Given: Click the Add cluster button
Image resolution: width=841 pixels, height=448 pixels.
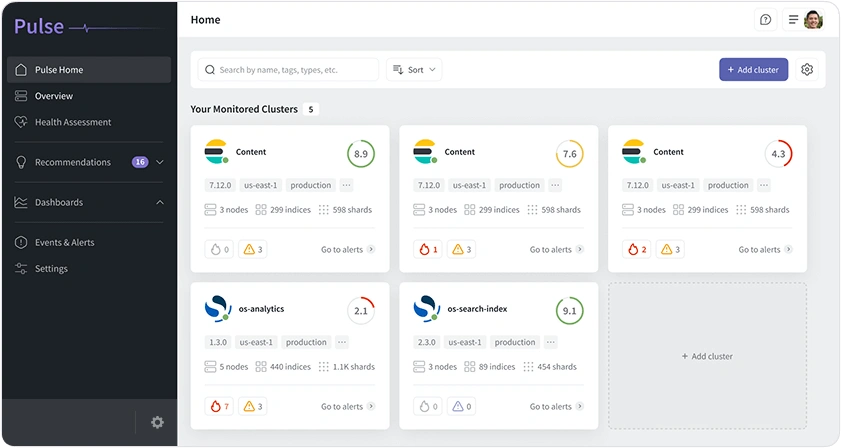Looking at the screenshot, I should pos(753,70).
